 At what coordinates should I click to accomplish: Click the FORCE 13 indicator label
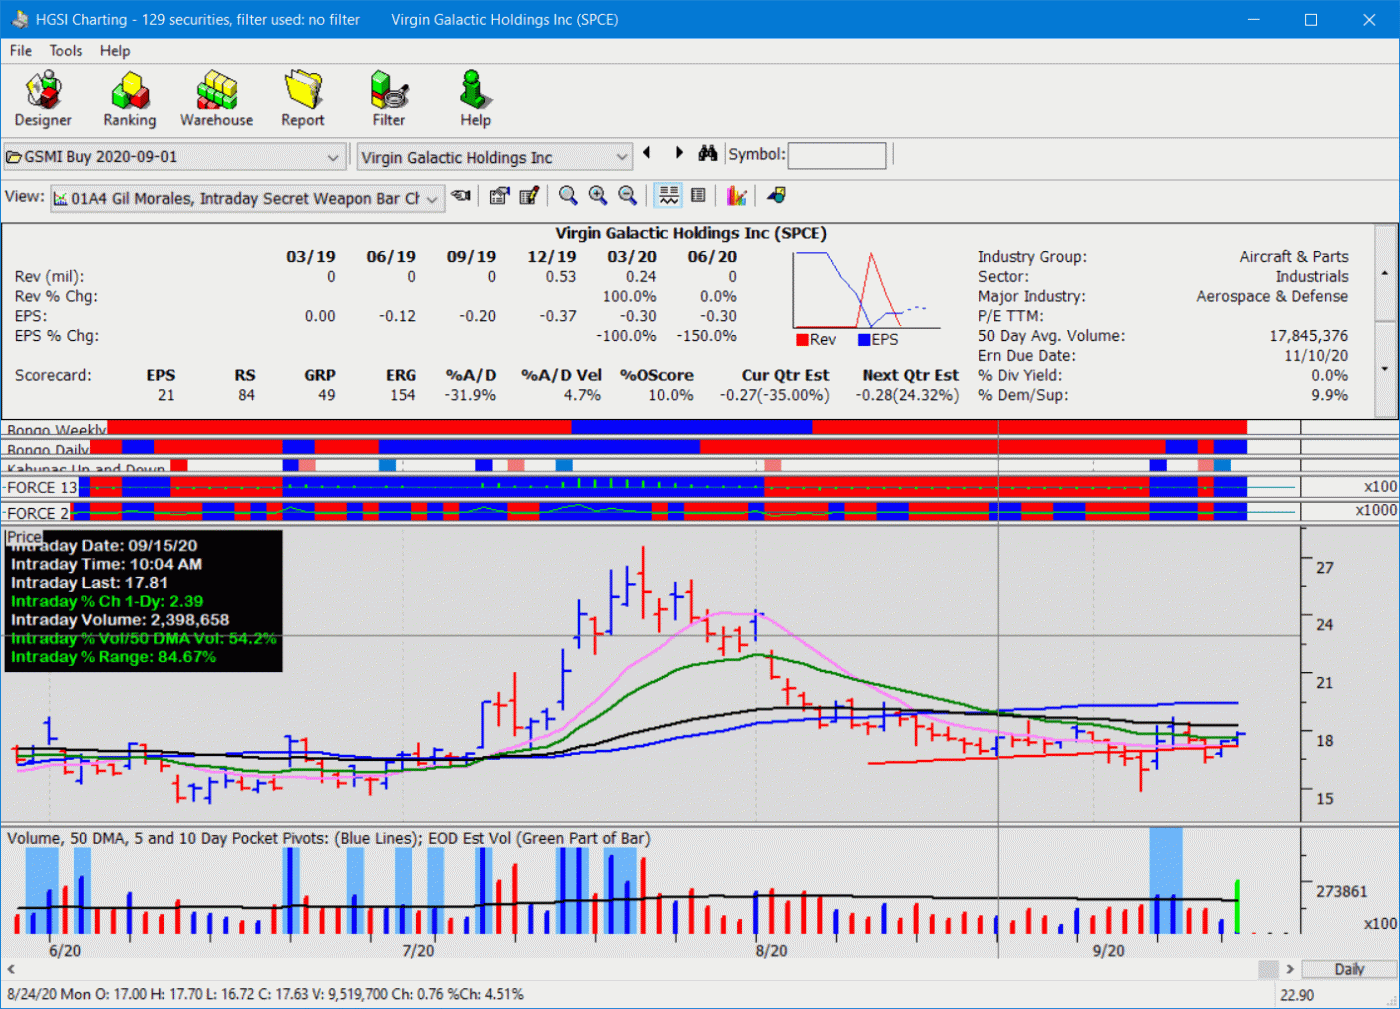(42, 487)
